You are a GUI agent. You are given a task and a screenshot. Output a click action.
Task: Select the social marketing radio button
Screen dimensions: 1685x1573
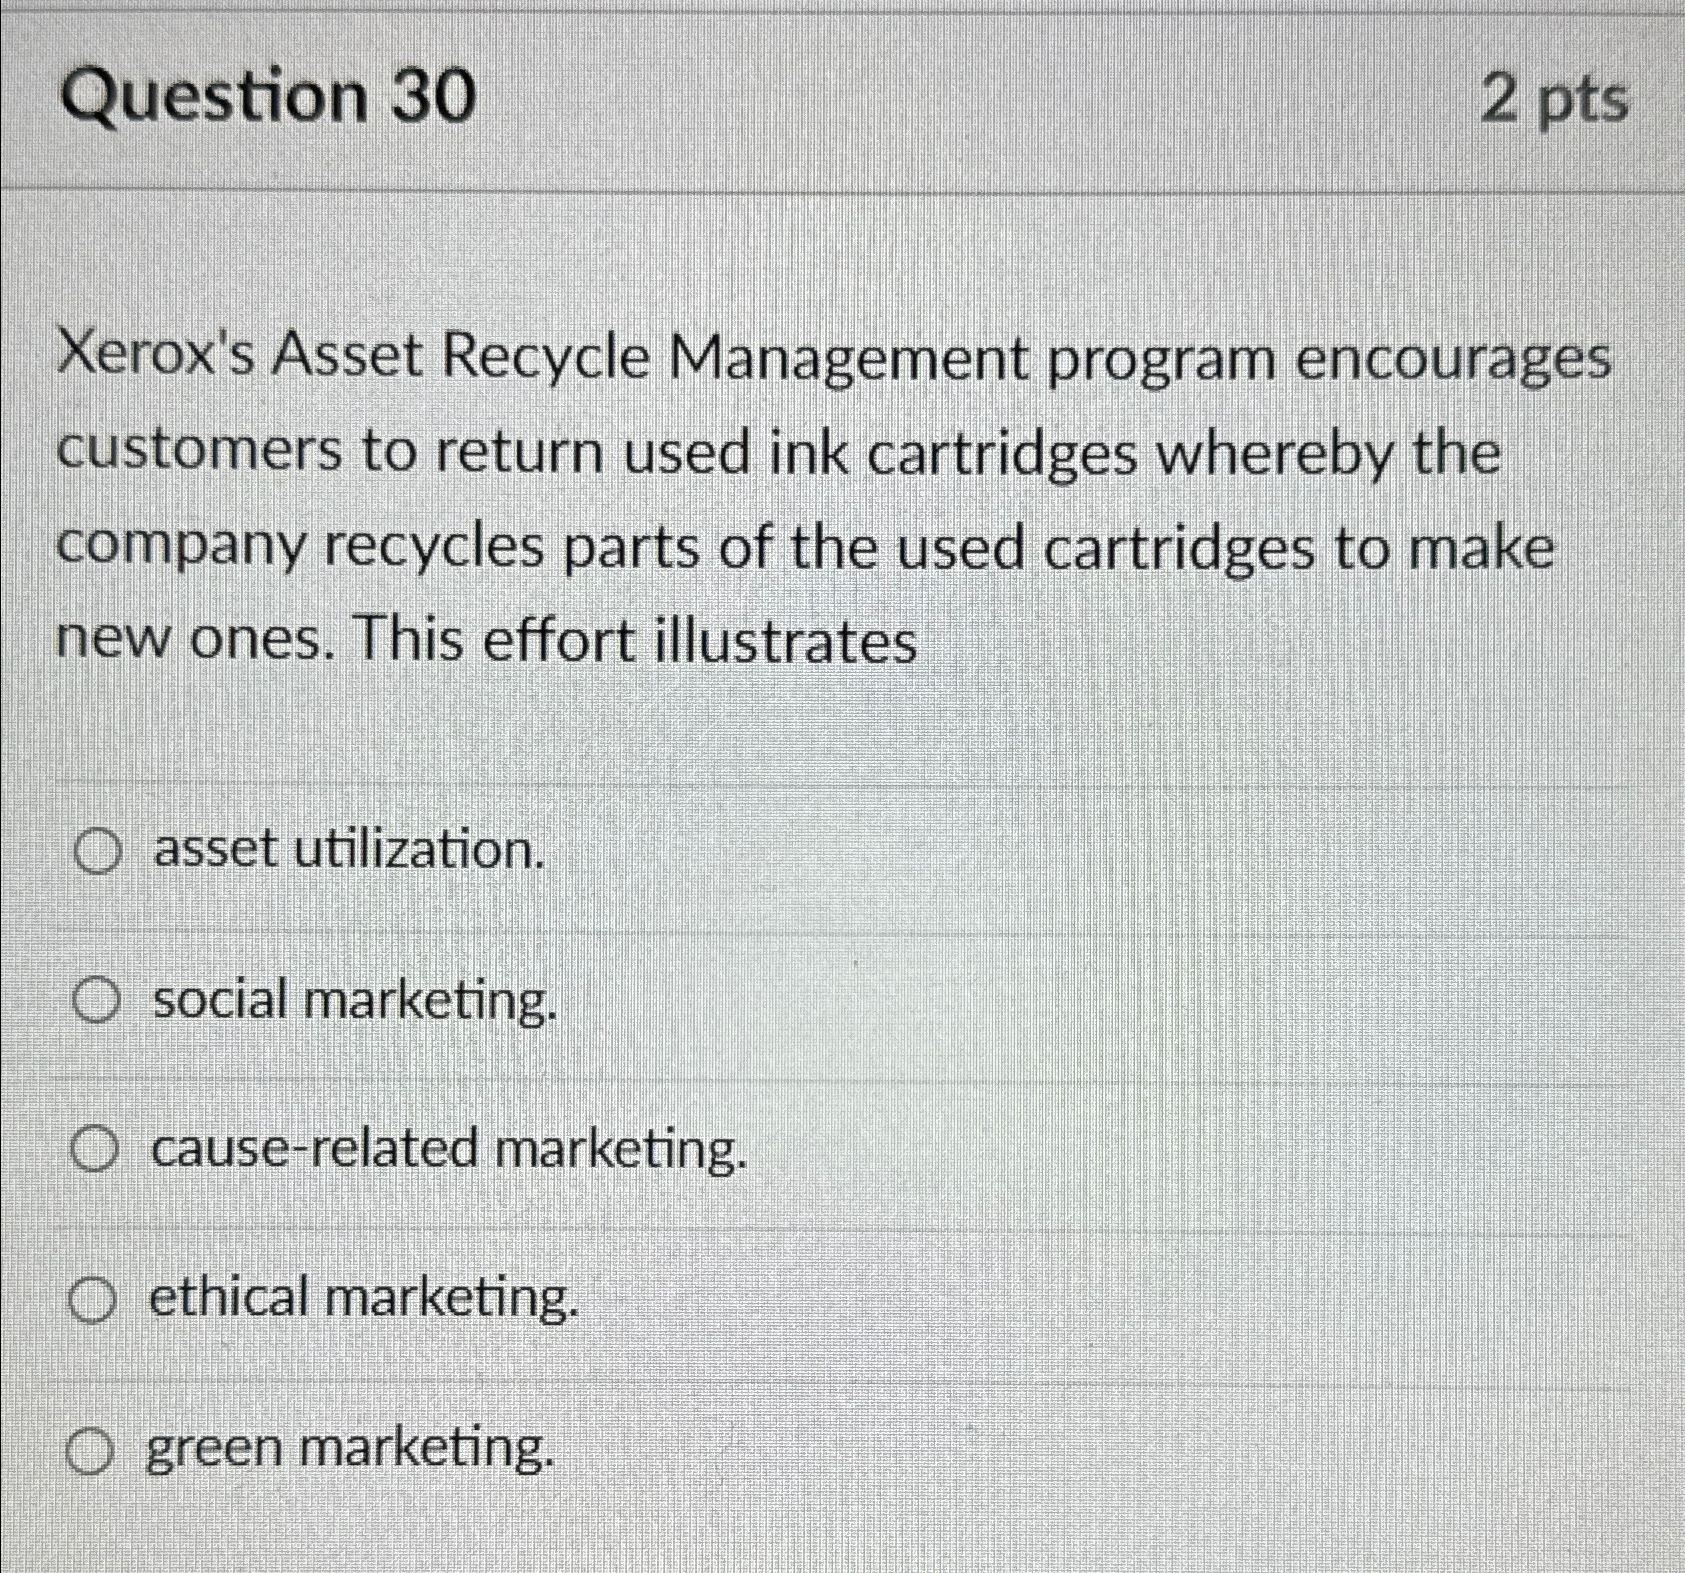pyautogui.click(x=95, y=1000)
